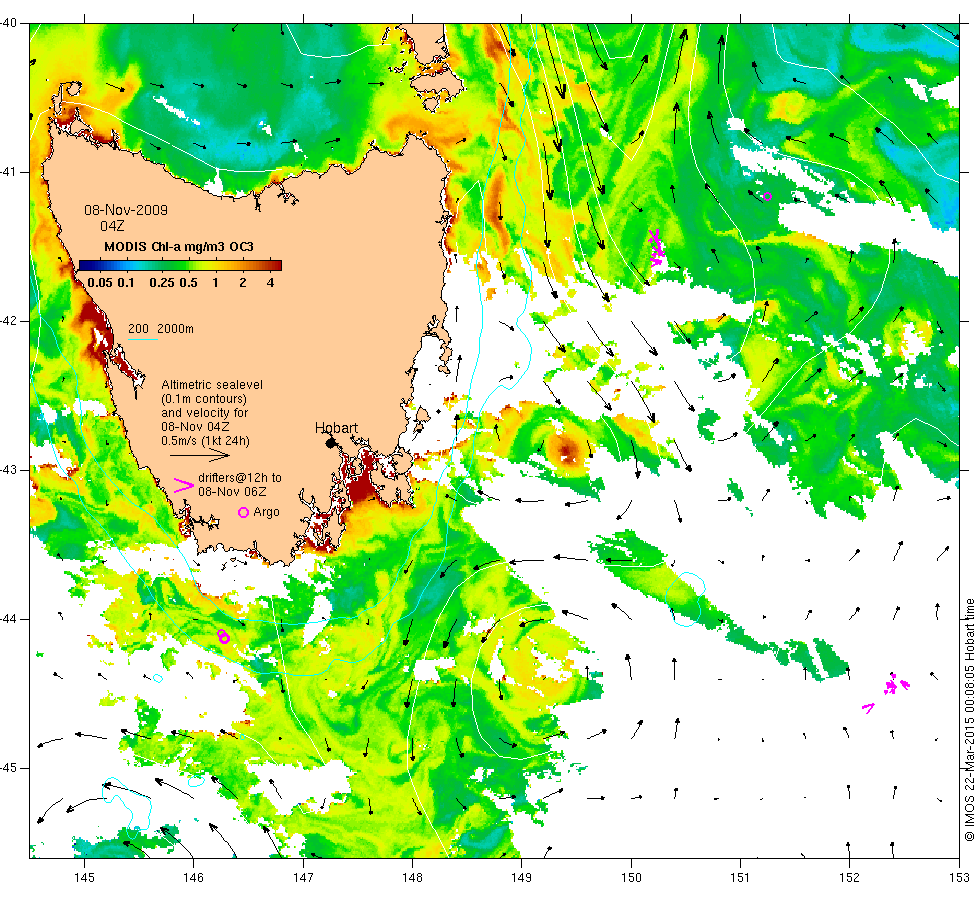Click the 0.05 value on color scale
980x900 pixels.
click(100, 282)
